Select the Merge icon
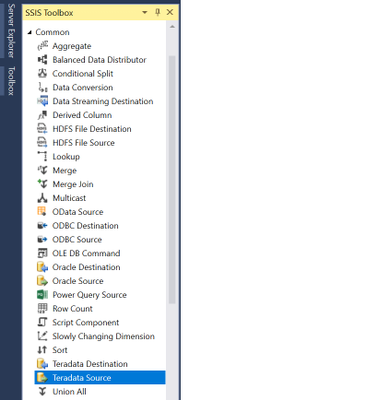The image size is (365, 400). [42, 170]
